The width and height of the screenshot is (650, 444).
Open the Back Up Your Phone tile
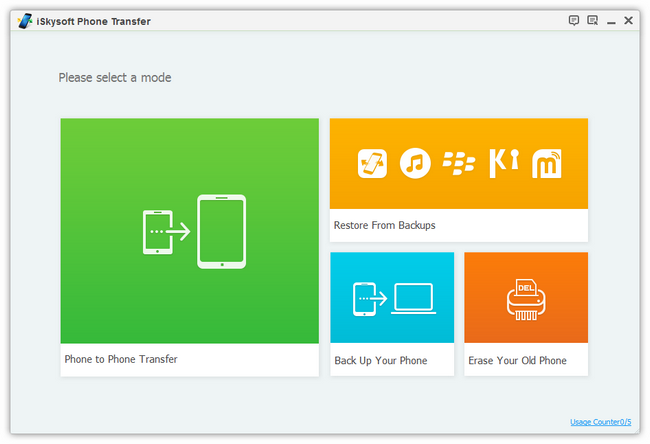392,314
